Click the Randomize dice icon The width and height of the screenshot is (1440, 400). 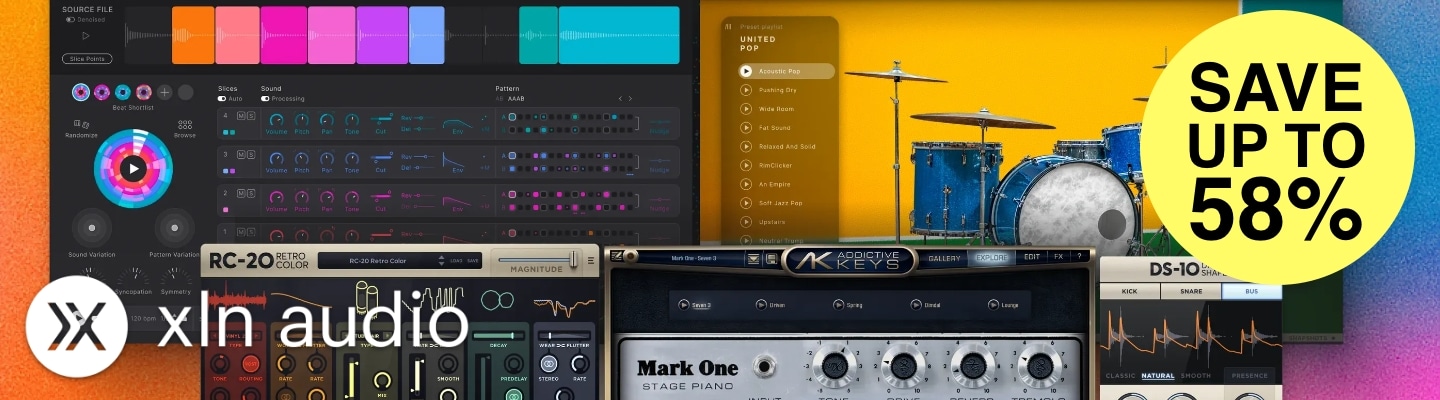click(x=81, y=123)
